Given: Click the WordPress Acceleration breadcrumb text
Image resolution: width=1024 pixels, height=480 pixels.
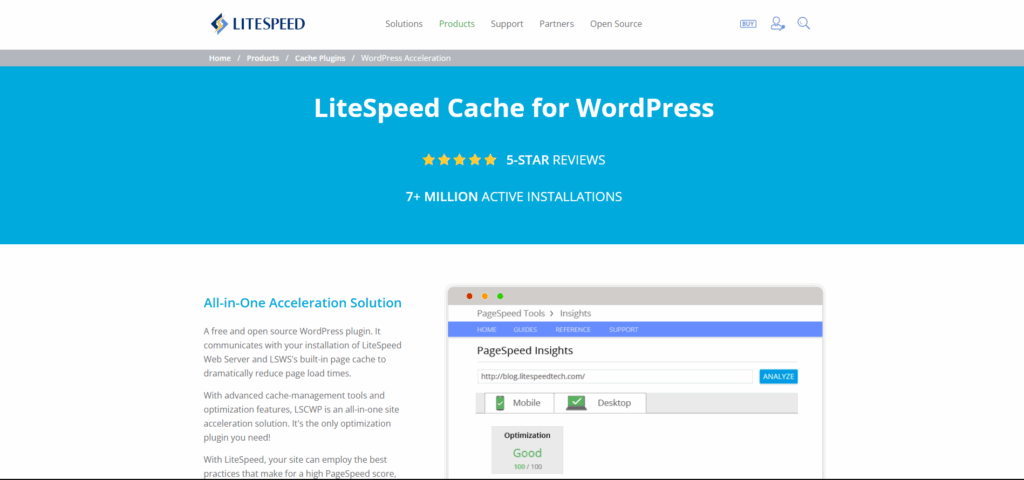Looking at the screenshot, I should pyautogui.click(x=406, y=58).
